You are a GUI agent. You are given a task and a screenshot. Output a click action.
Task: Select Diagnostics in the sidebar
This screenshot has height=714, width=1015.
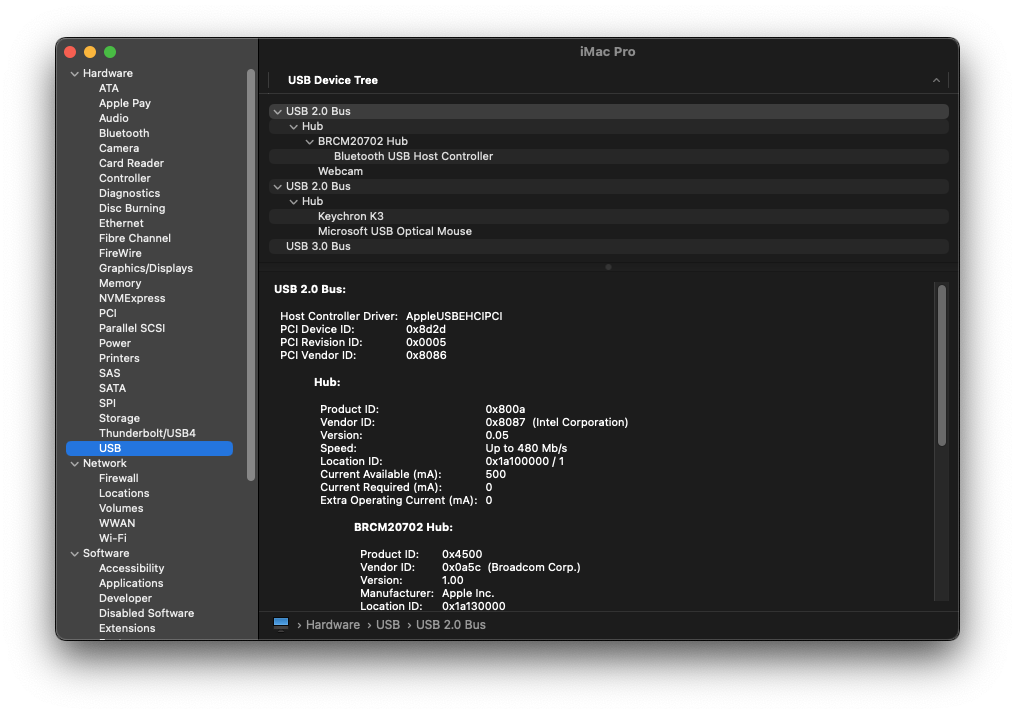point(129,193)
